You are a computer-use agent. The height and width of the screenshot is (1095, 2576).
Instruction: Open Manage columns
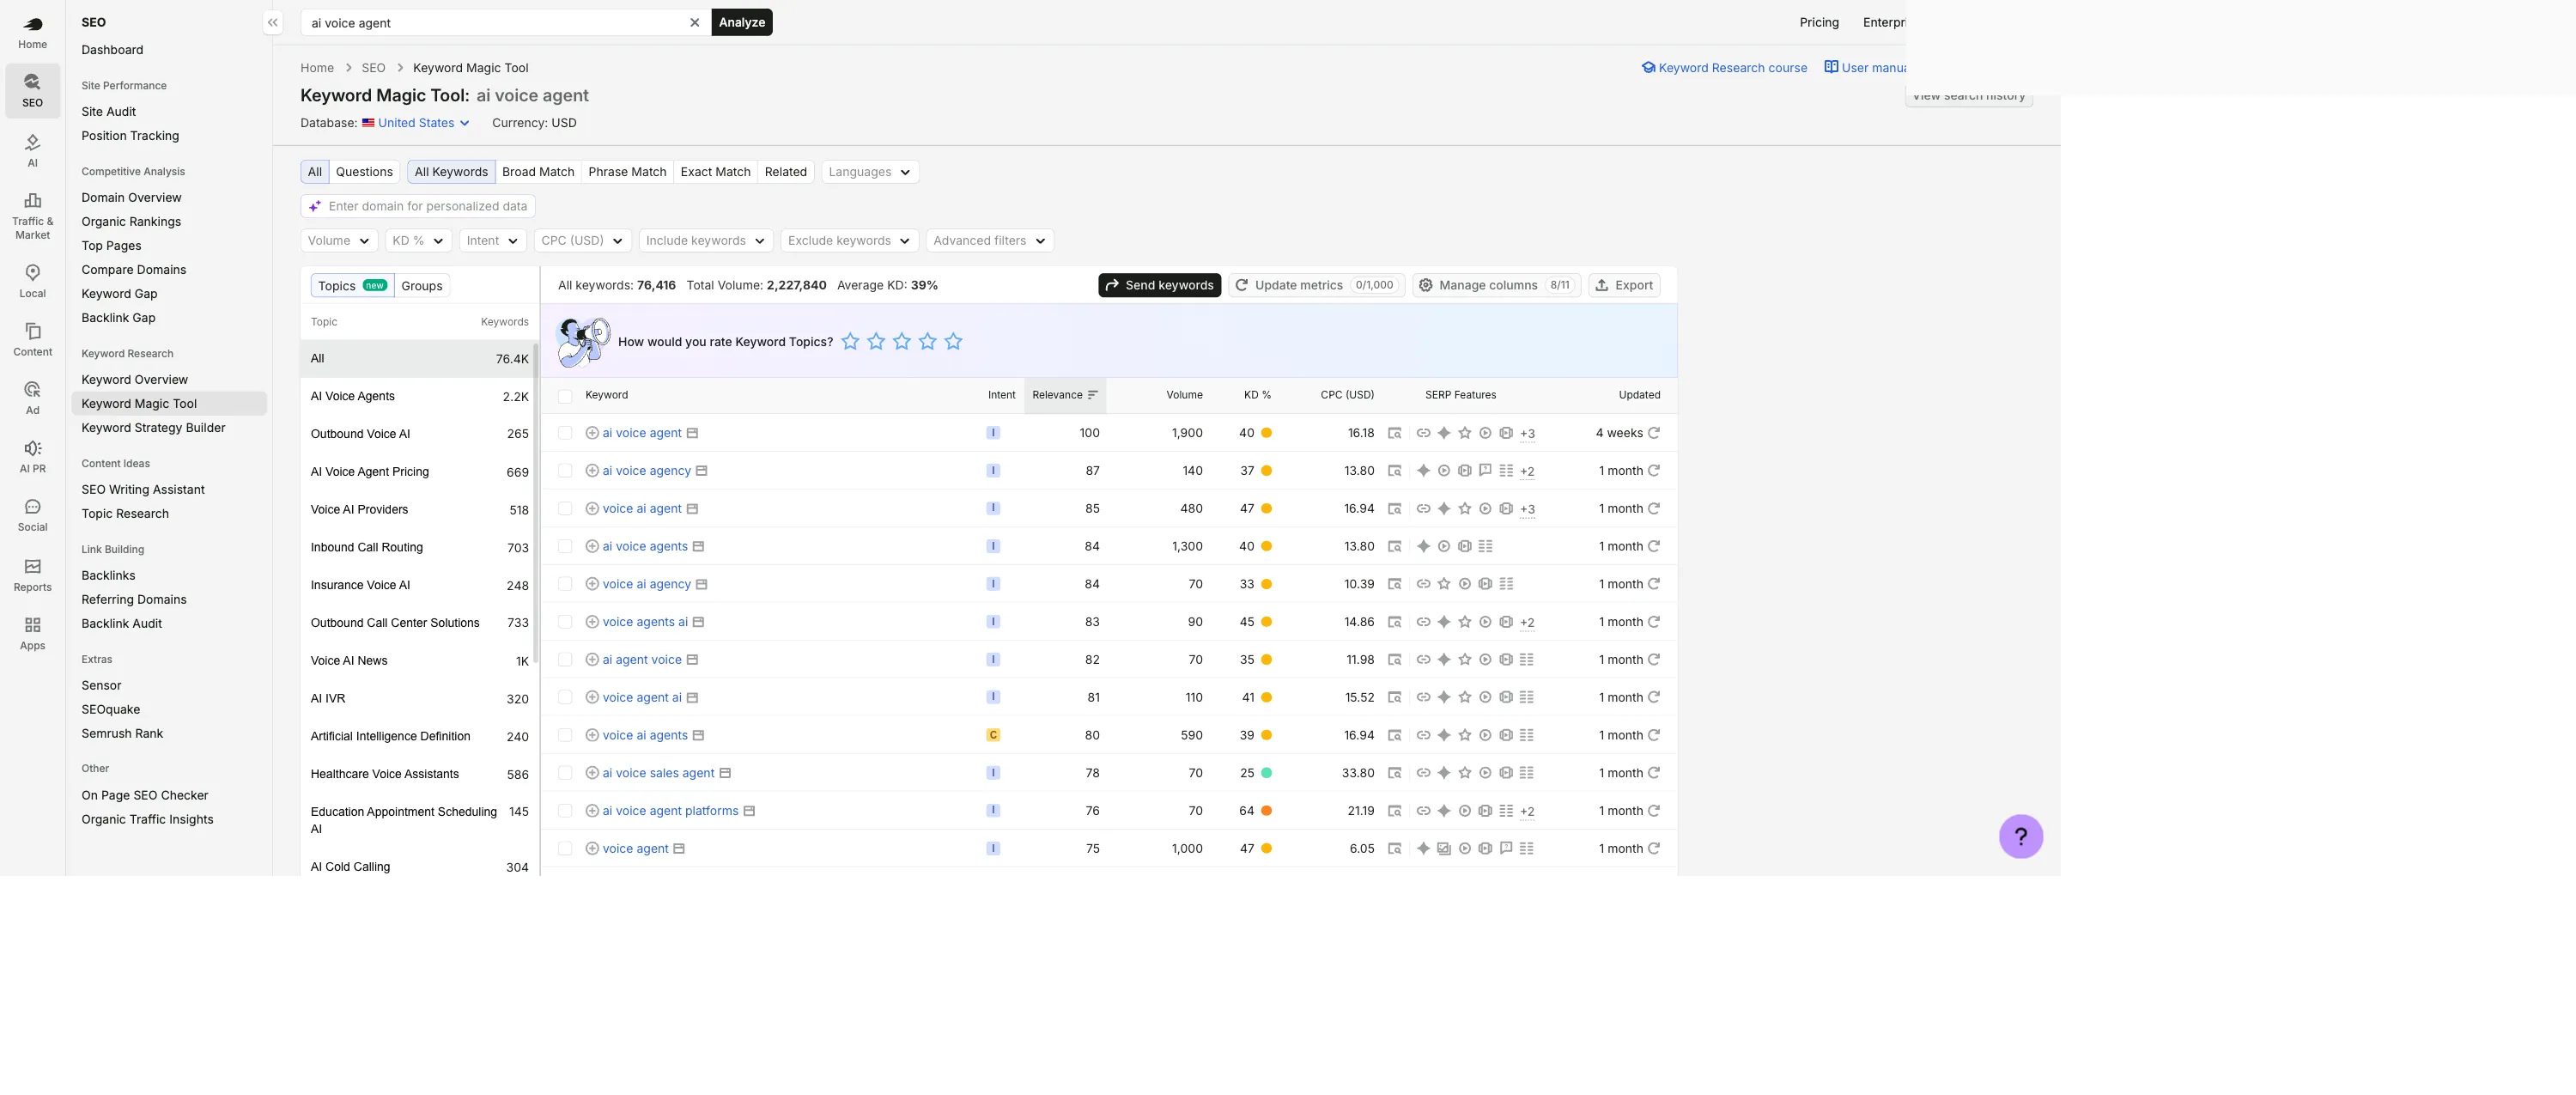(x=1496, y=285)
